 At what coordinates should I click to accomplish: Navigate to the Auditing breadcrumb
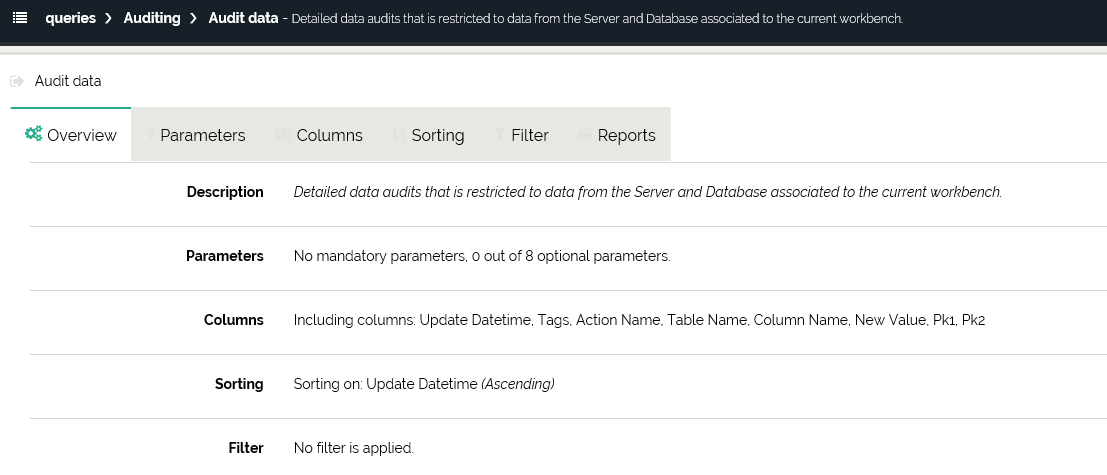(x=152, y=18)
